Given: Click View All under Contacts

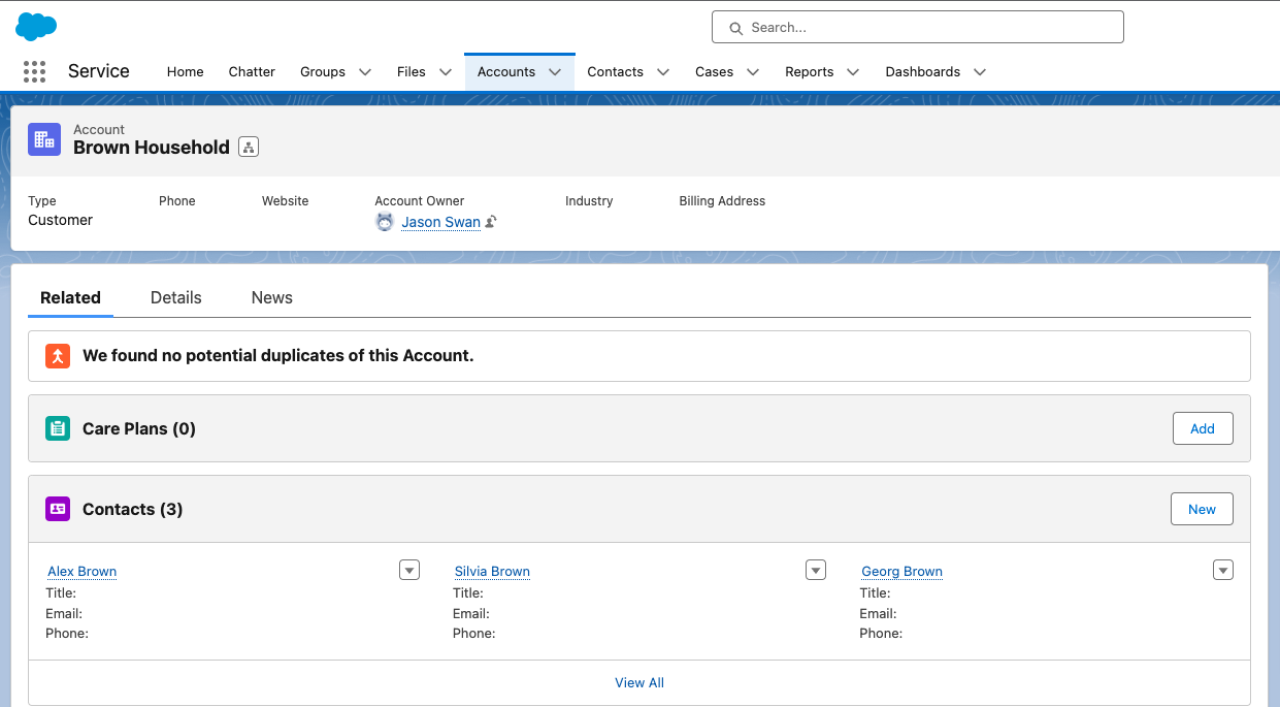Looking at the screenshot, I should tap(639, 683).
